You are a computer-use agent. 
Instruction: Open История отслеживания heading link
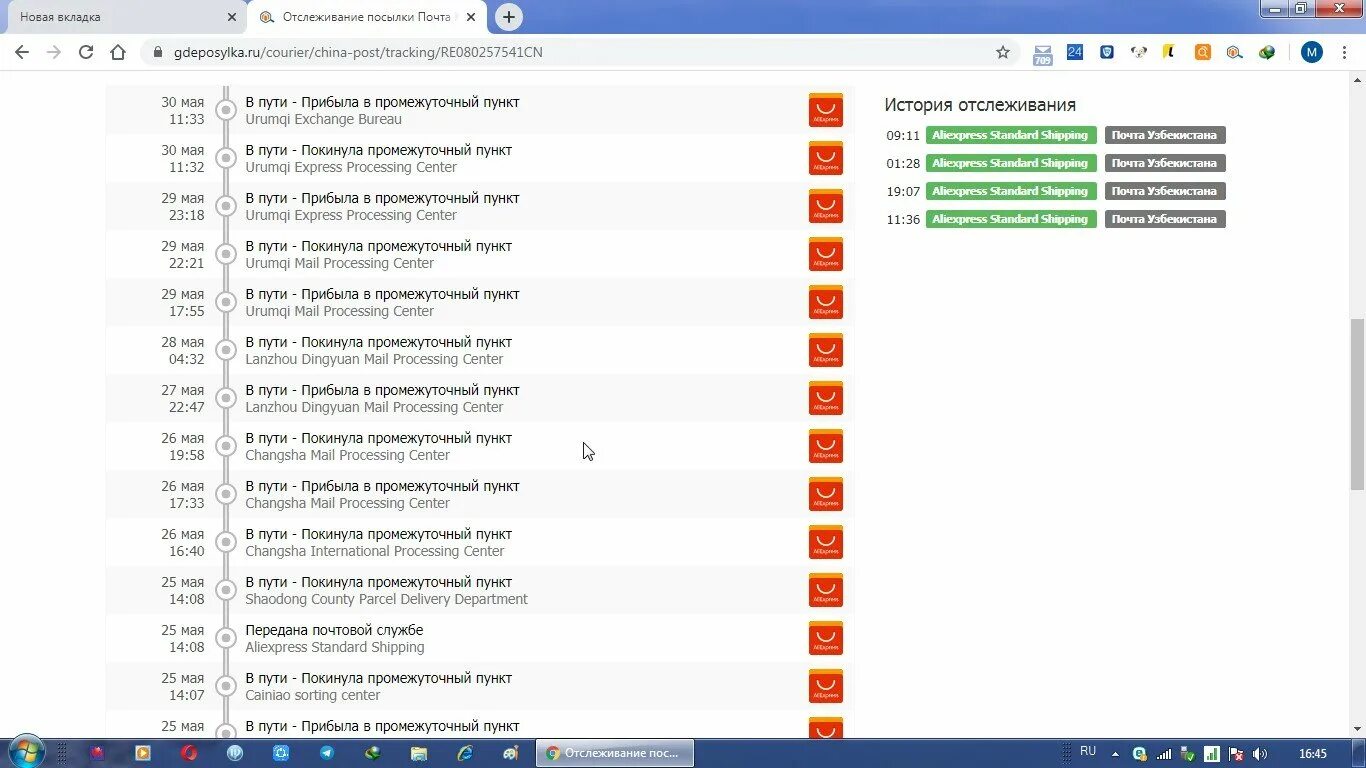pos(979,104)
